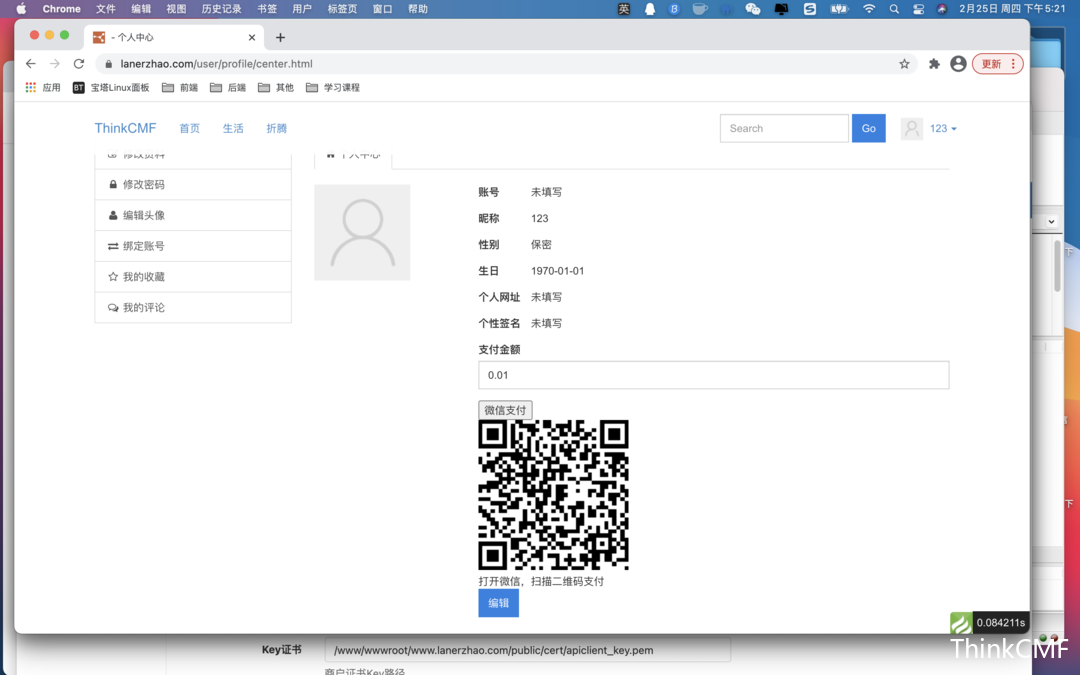Open Control Center in menu bar
This screenshot has height=675, width=1080.
(918, 9)
